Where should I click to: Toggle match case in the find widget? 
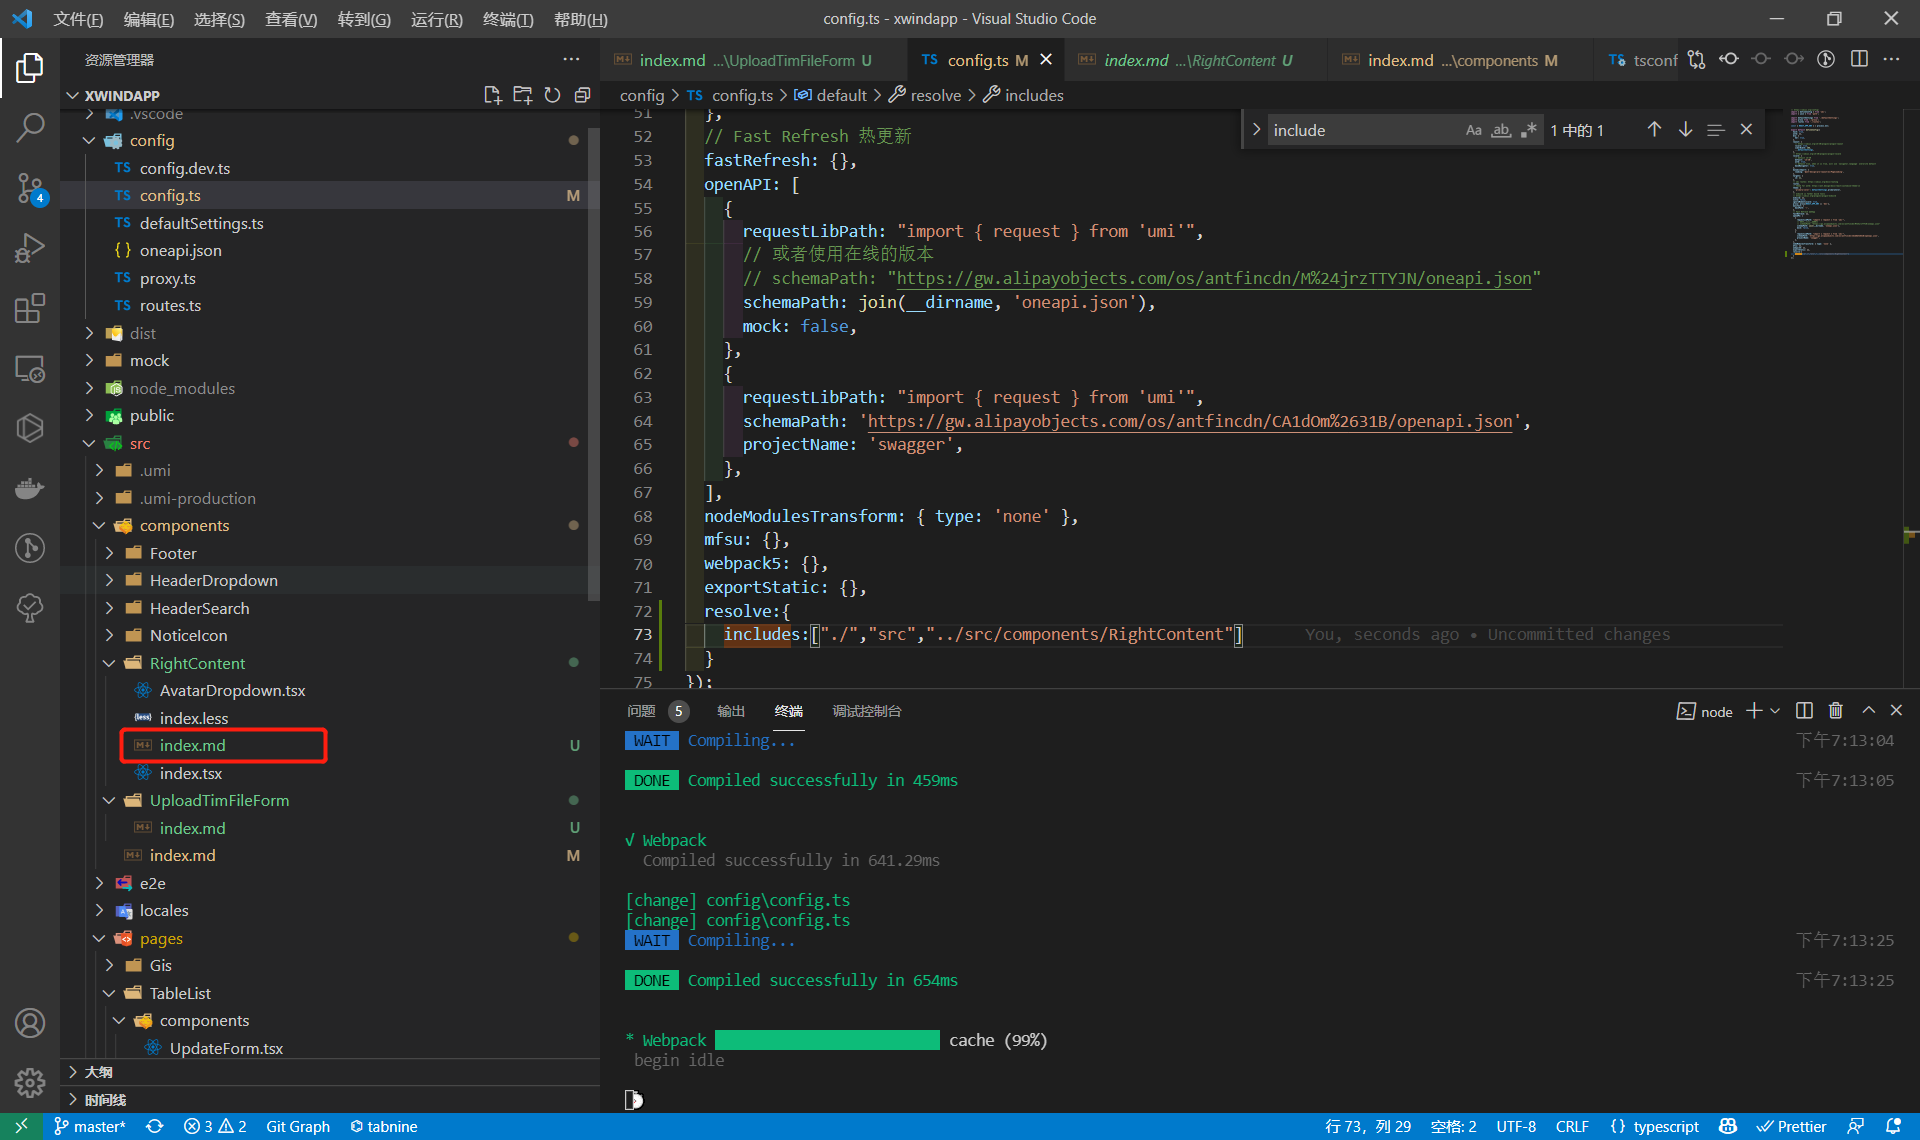coord(1474,129)
